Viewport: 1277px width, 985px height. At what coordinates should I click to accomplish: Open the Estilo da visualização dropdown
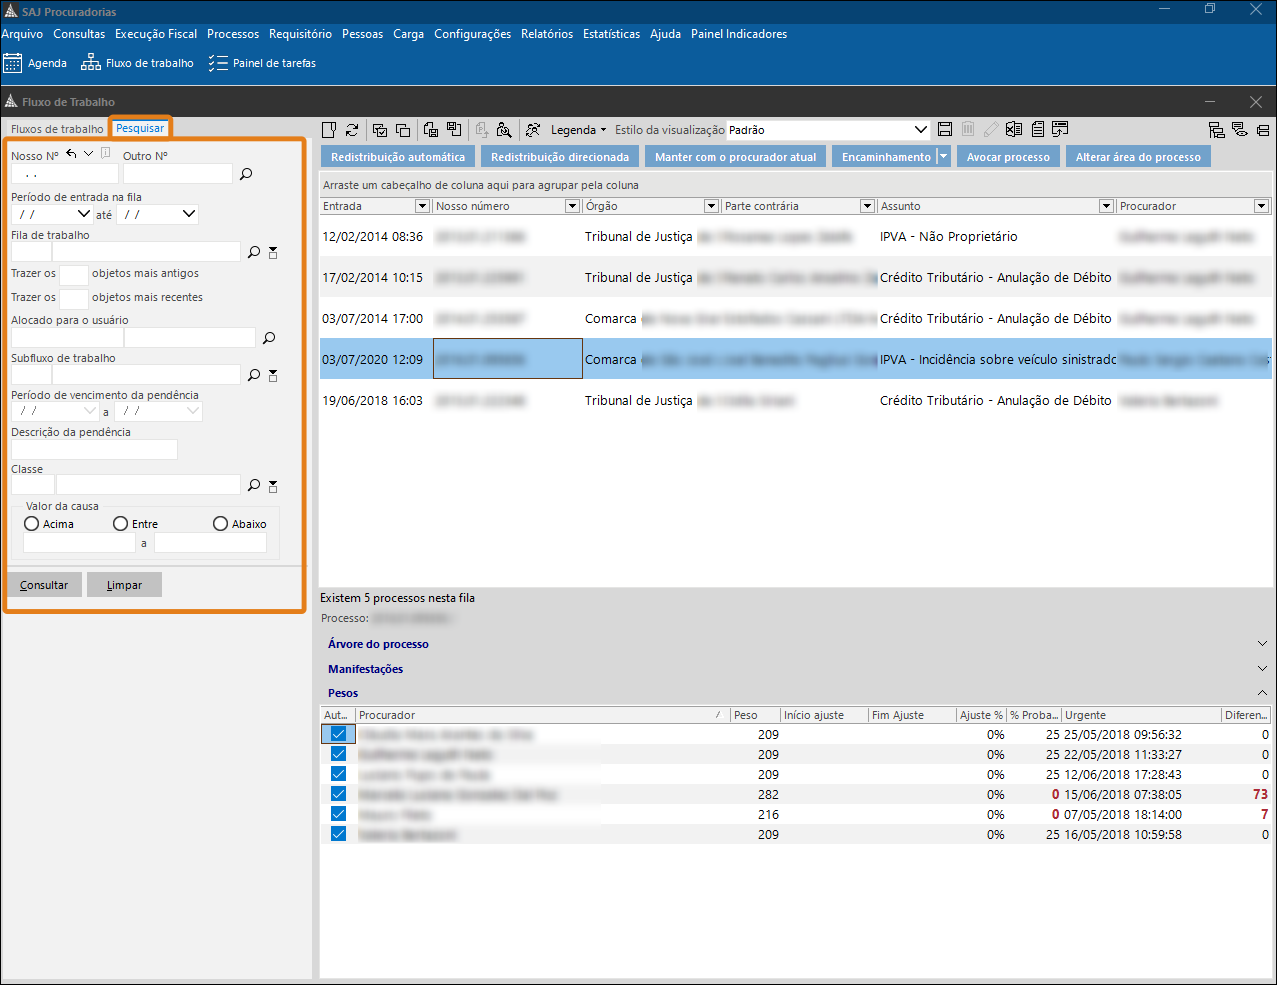tap(921, 130)
